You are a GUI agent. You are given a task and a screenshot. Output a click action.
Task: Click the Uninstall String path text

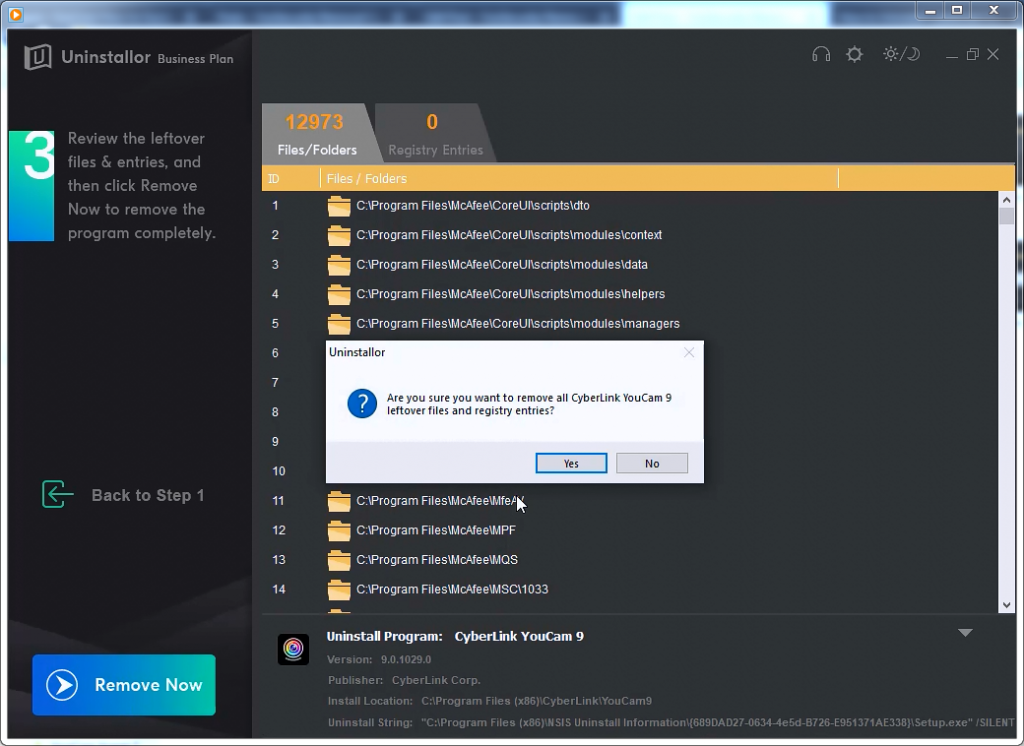coord(718,722)
